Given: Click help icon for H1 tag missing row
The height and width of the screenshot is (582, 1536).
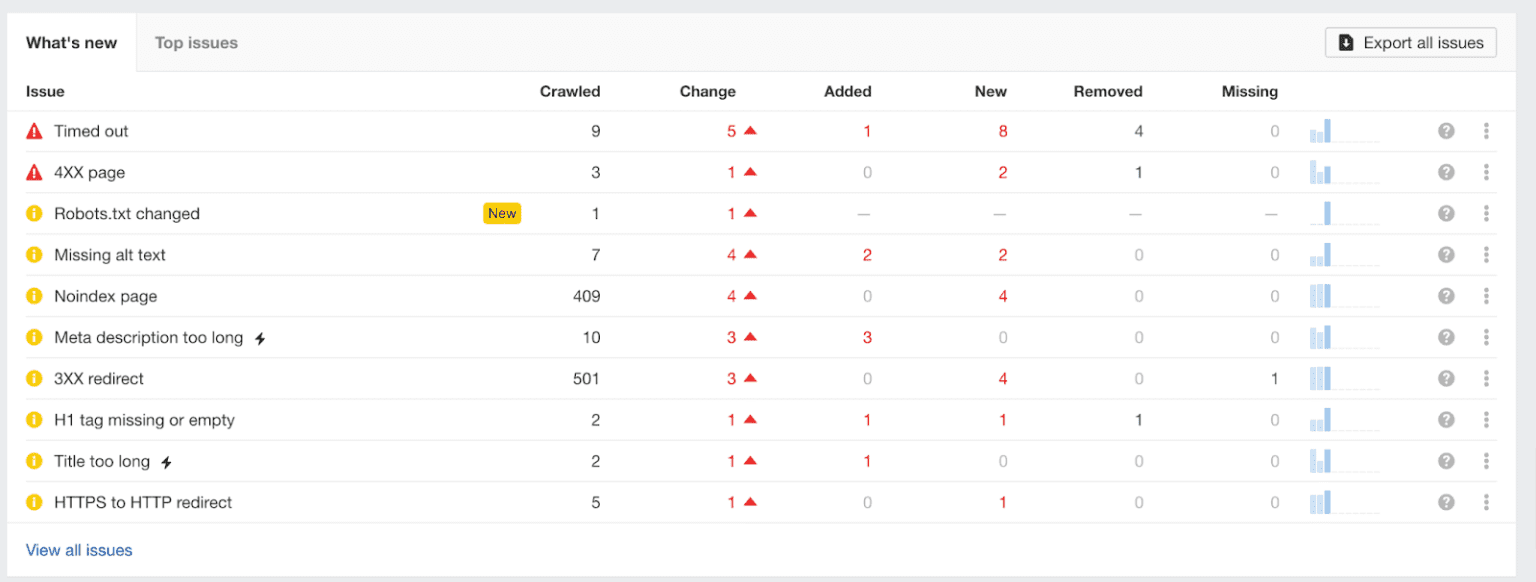Looking at the screenshot, I should tap(1446, 420).
